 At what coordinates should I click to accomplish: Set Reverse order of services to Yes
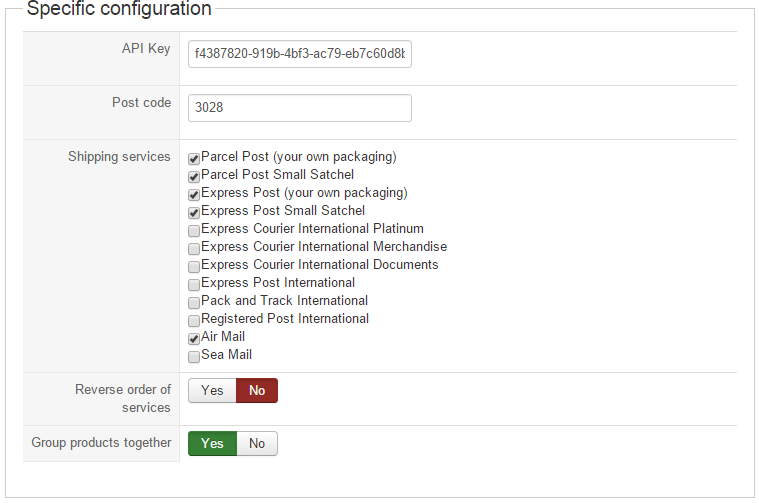pyautogui.click(x=212, y=390)
